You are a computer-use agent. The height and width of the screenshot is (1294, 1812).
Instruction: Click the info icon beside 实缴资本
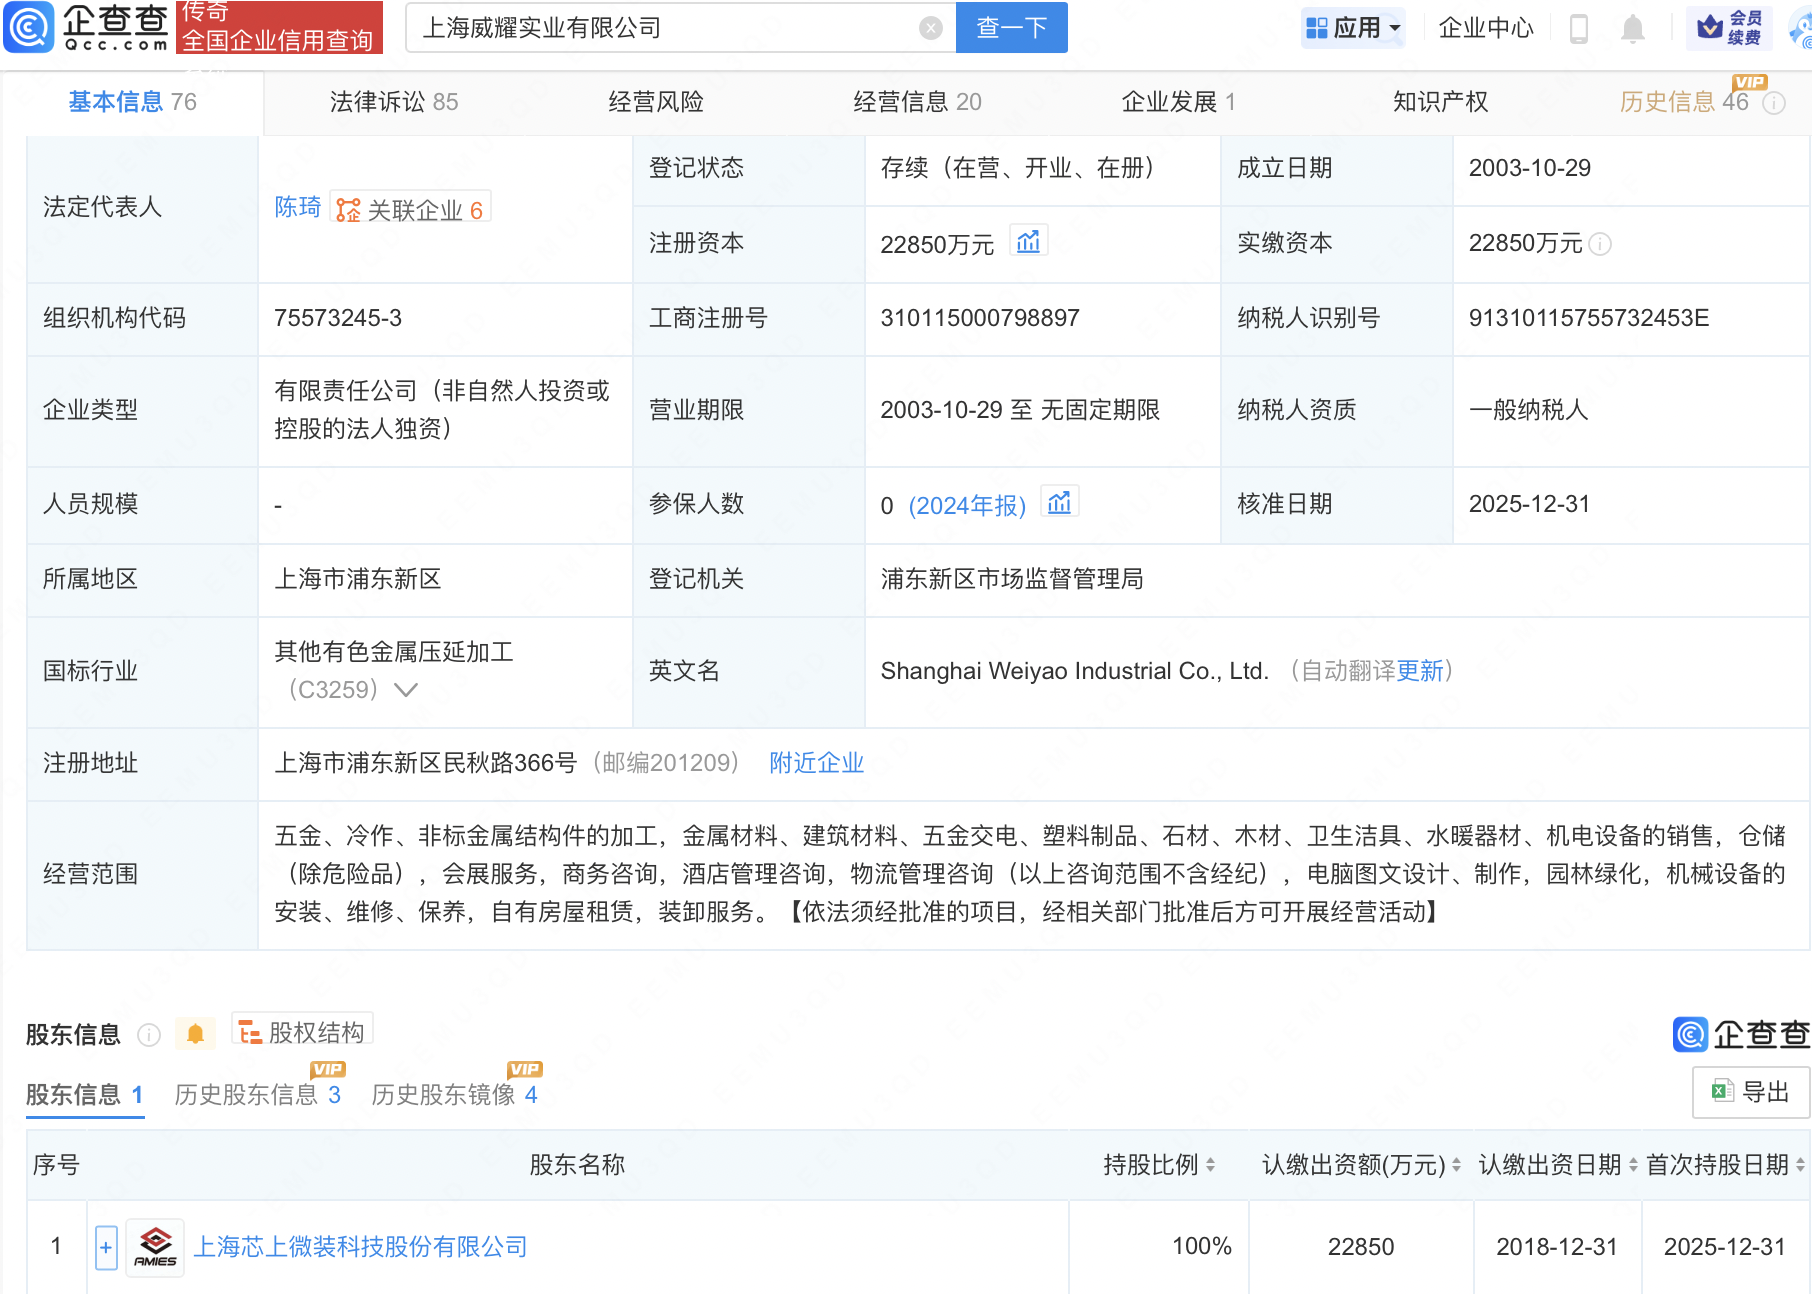tap(1601, 244)
